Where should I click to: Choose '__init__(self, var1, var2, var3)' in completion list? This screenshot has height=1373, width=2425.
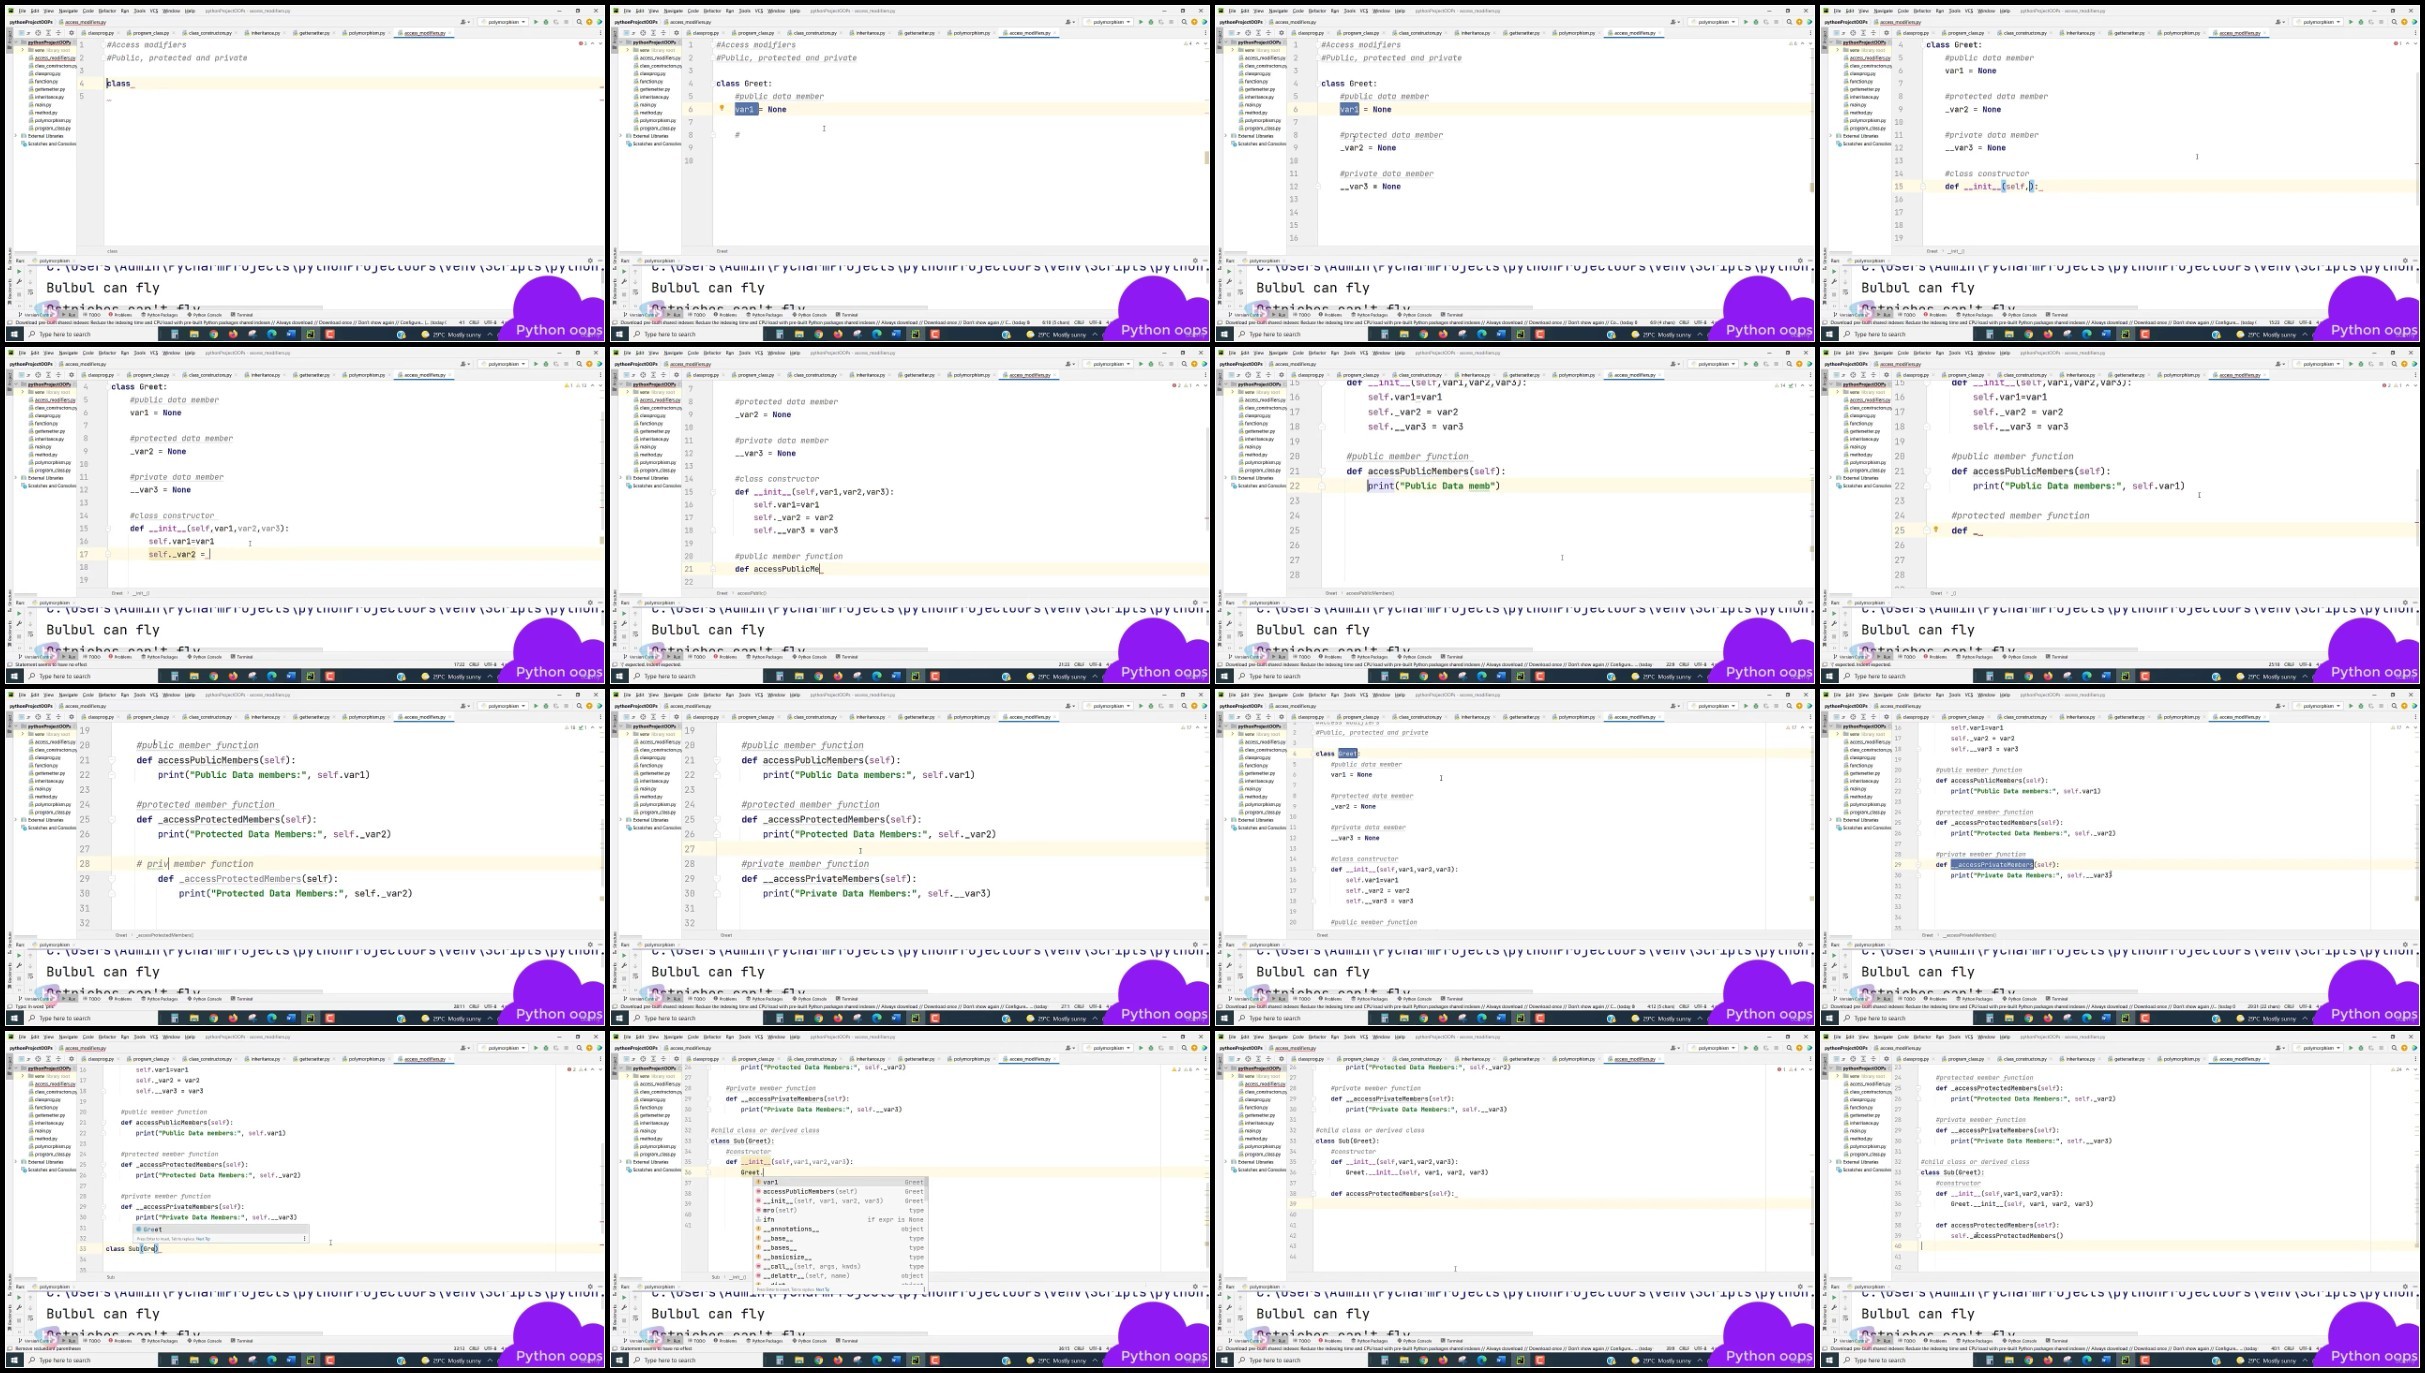(841, 1201)
